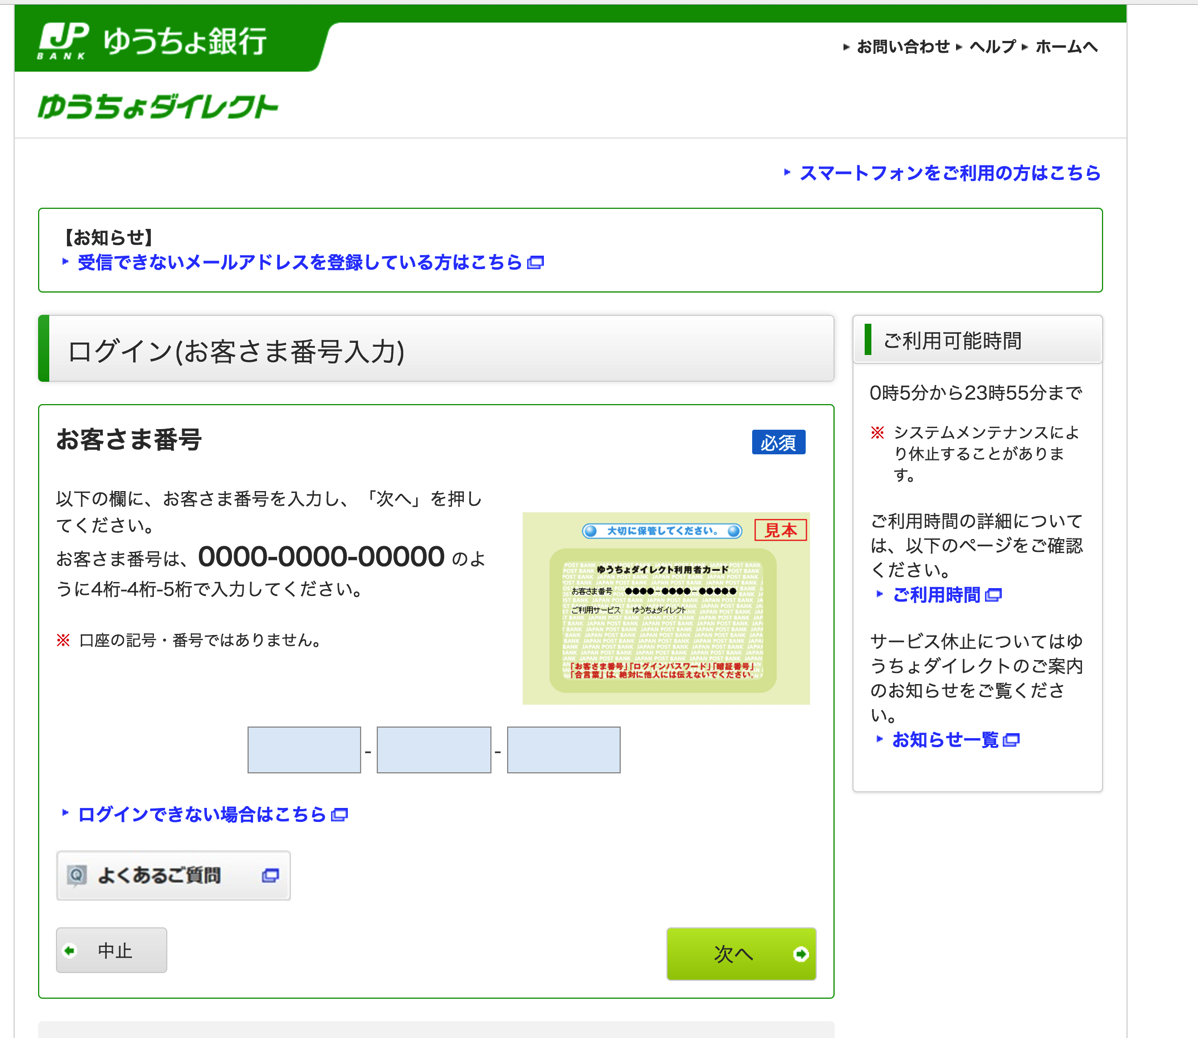This screenshot has height=1038, width=1198.
Task: Click new-window icon on よくあるご質問 button
Action: pyautogui.click(x=270, y=875)
